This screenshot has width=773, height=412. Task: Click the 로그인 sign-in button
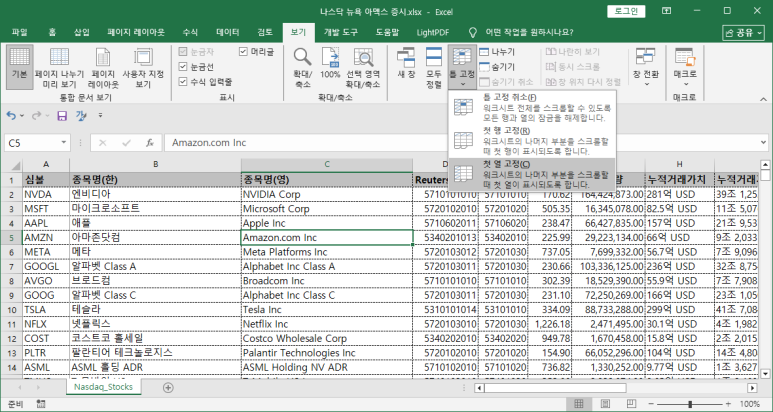click(x=626, y=11)
